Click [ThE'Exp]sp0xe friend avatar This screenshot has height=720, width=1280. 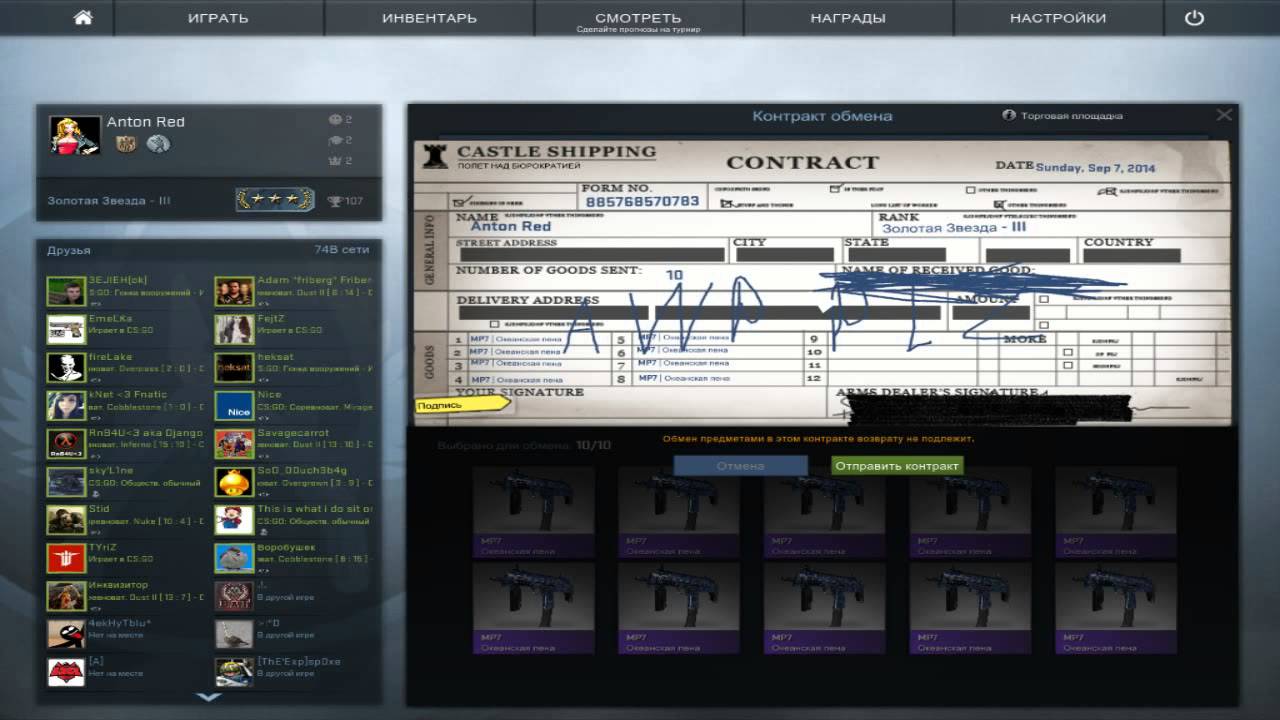[x=234, y=672]
